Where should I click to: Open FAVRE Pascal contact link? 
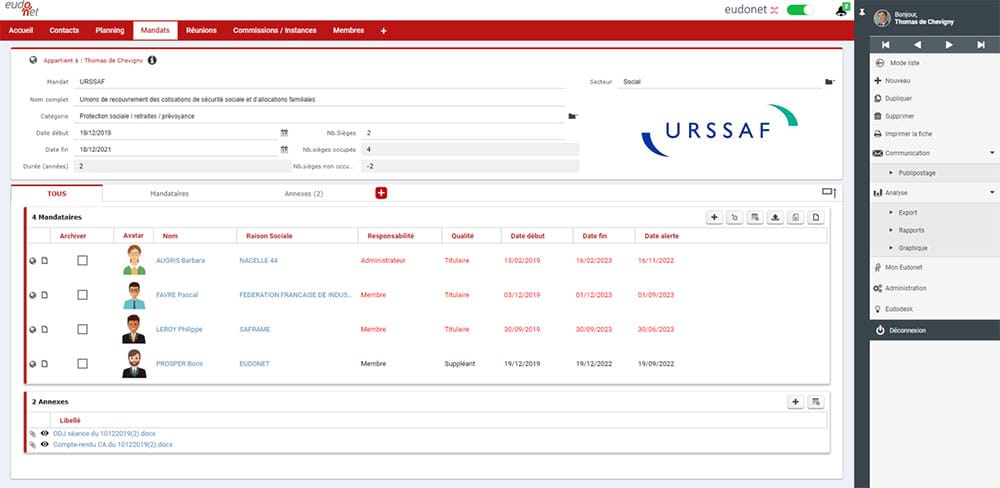coord(177,295)
